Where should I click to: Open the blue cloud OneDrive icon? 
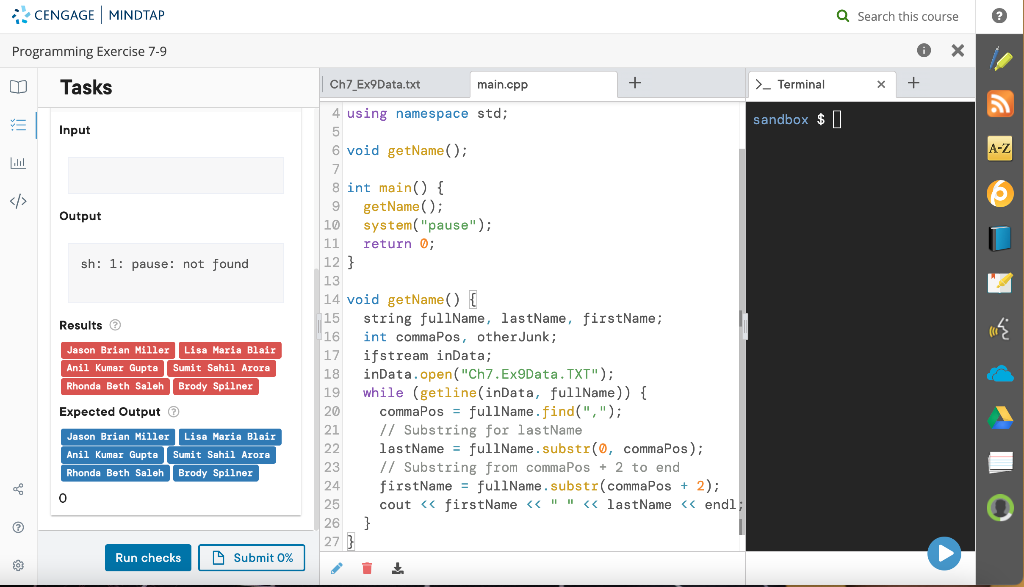click(1000, 373)
